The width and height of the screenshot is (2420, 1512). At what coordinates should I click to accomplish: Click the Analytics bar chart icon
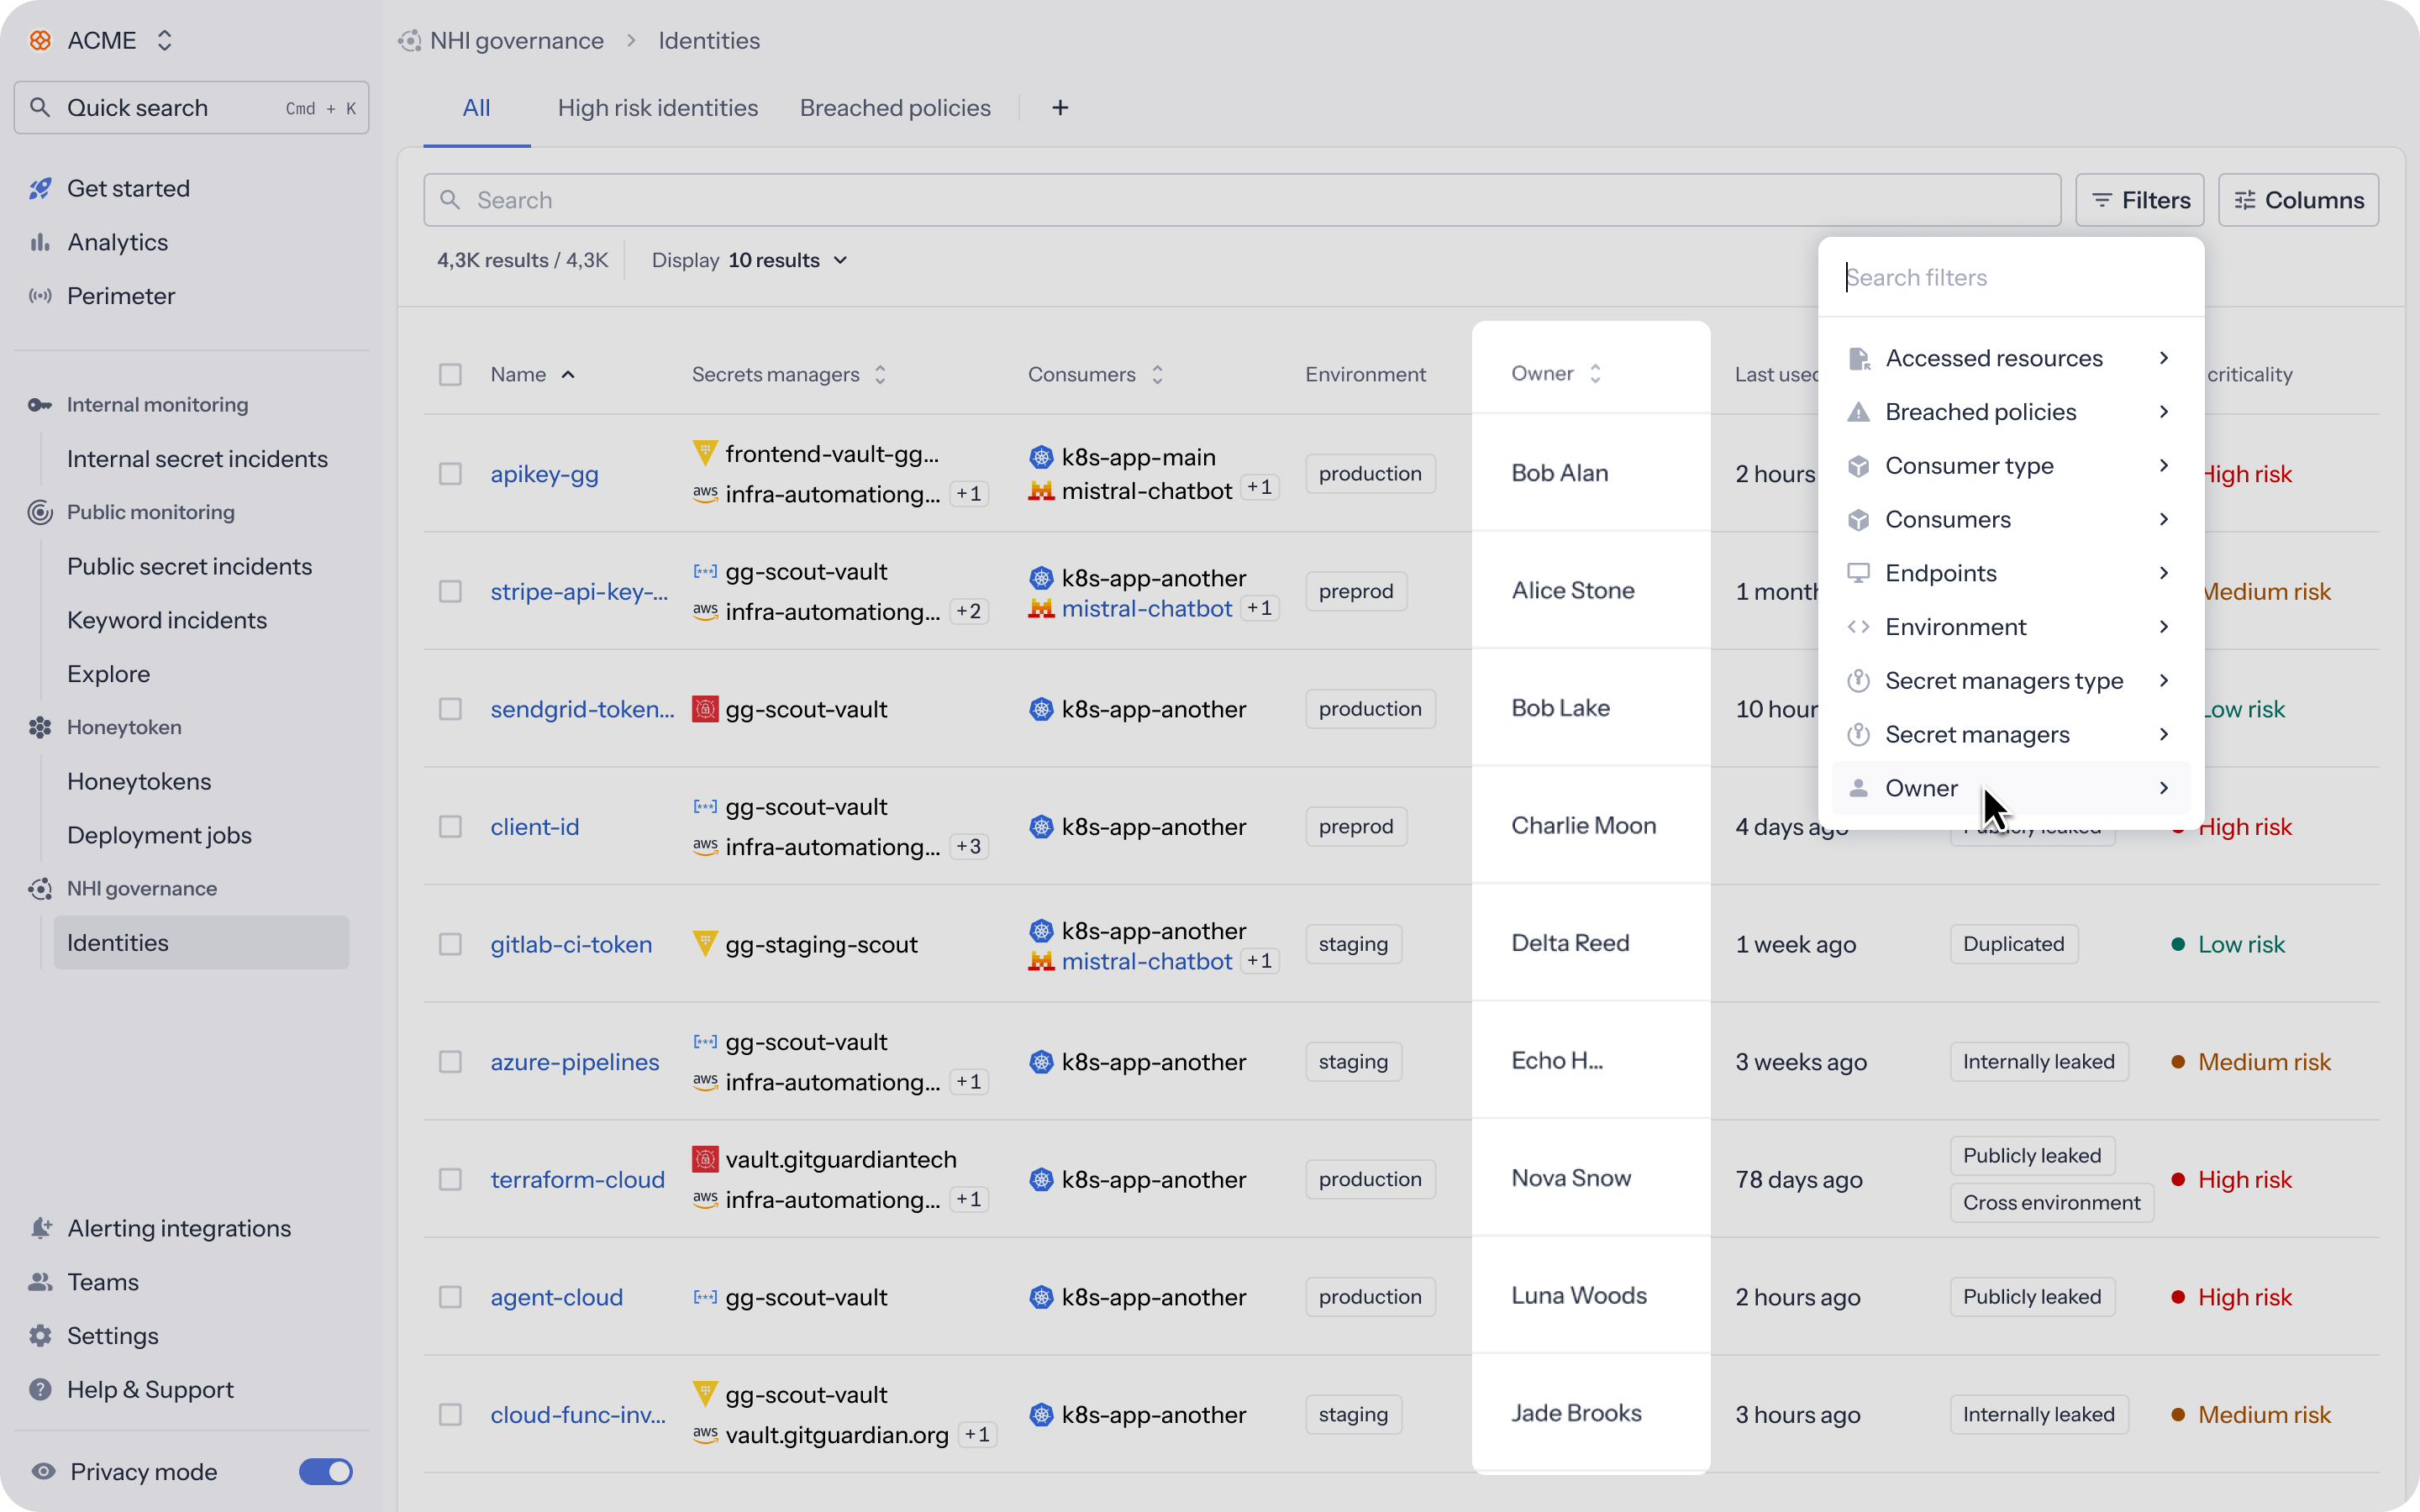[x=40, y=242]
